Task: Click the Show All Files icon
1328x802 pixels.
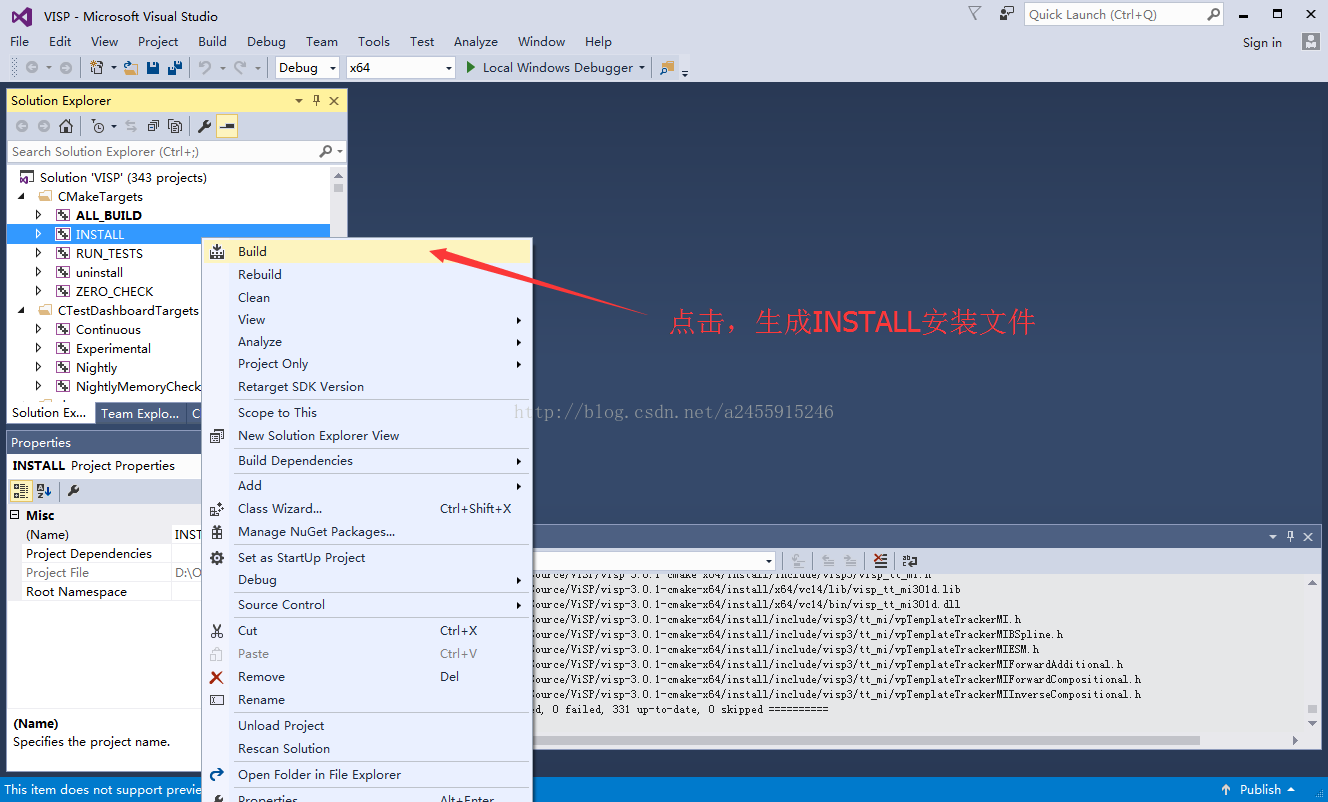Action: [175, 126]
